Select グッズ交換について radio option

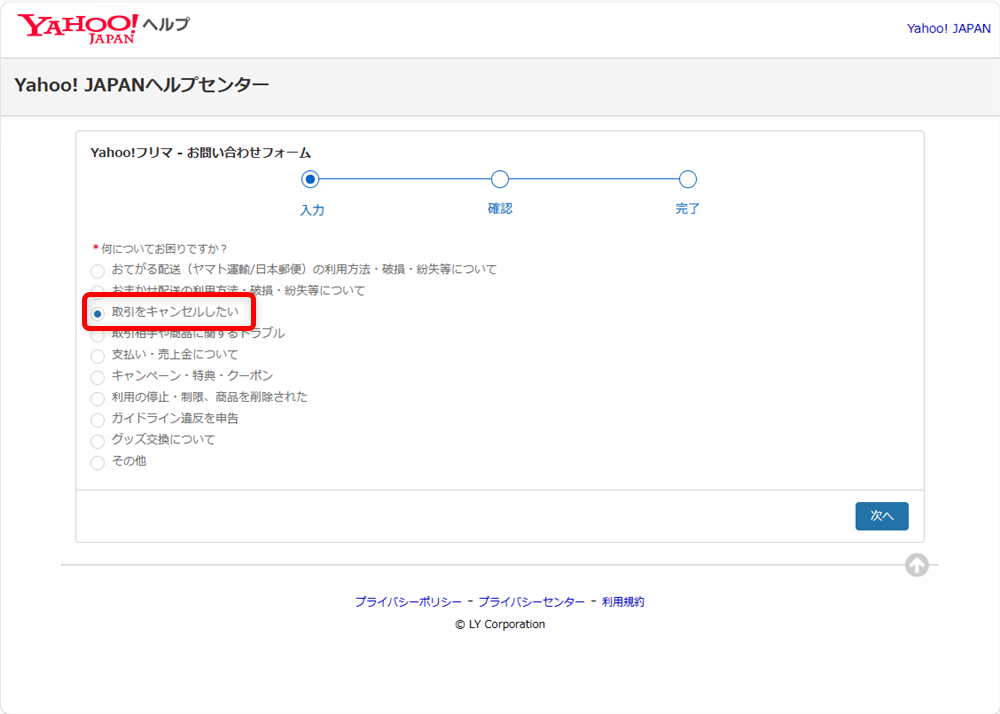click(x=98, y=441)
